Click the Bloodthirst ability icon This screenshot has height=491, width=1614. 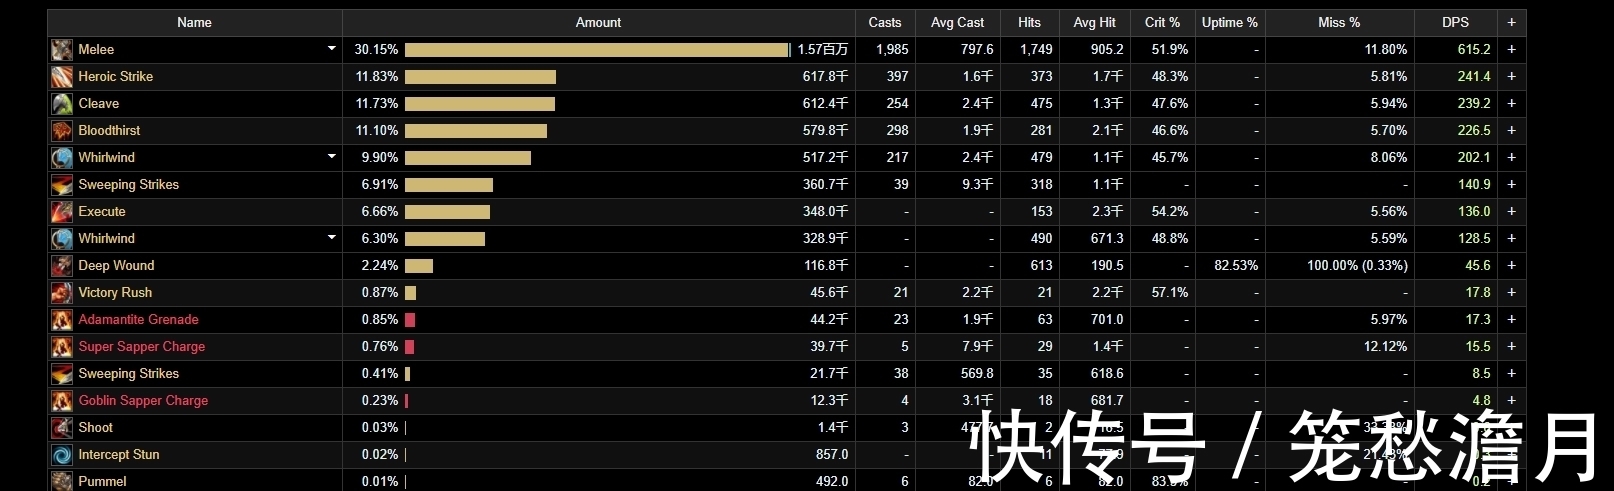[62, 130]
